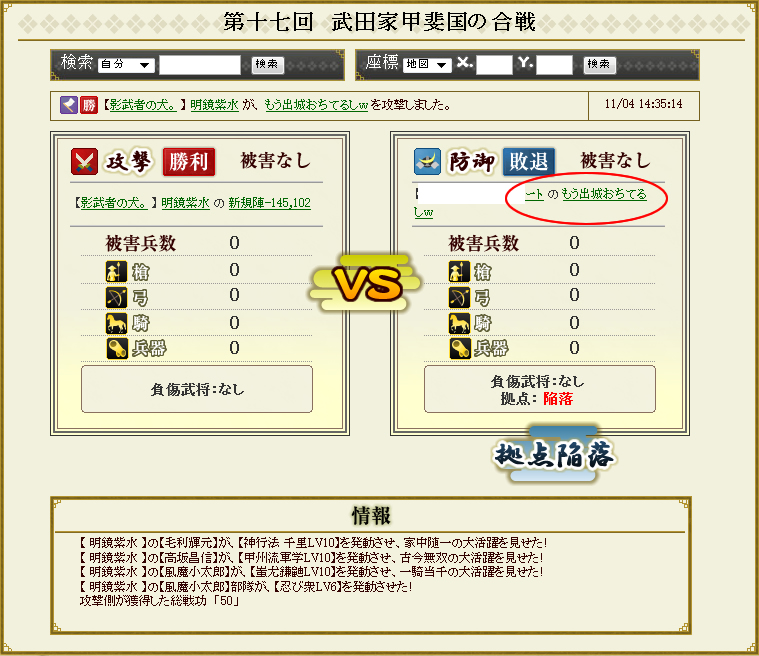Open the 新規陣-145,102 camp link
The height and width of the screenshot is (656, 759).
coord(270,203)
